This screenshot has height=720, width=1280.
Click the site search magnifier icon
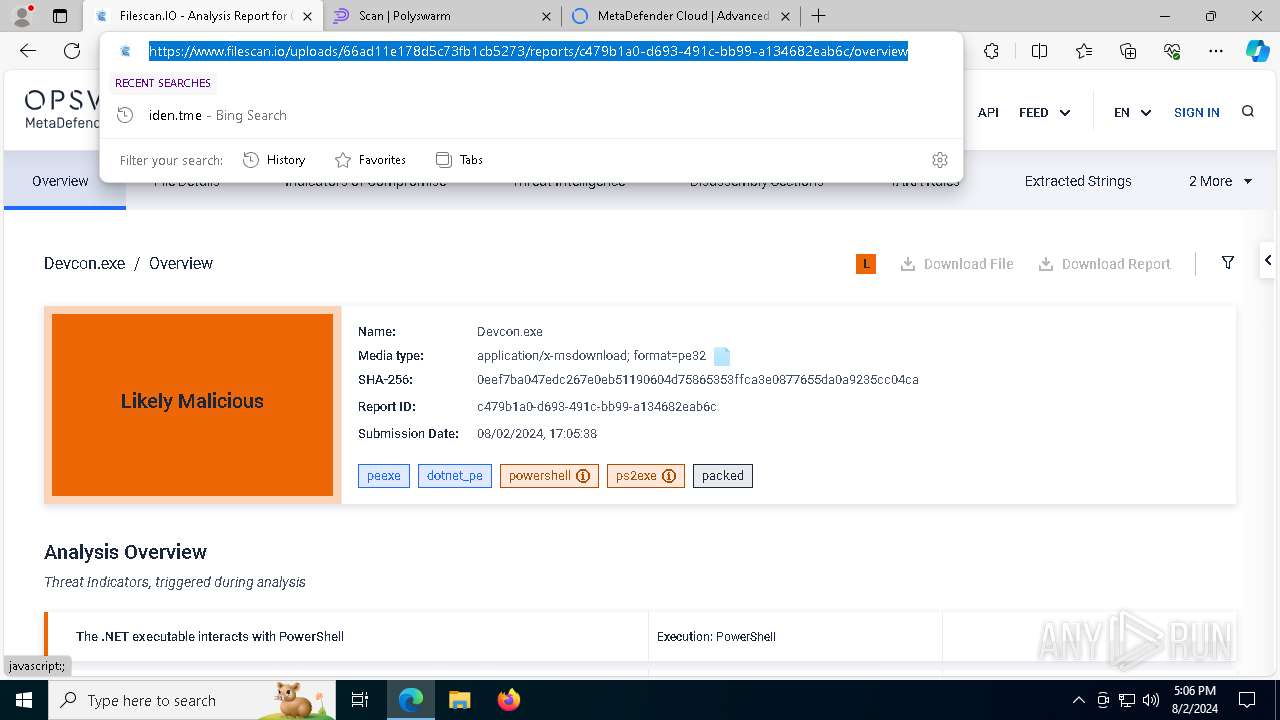1248,112
